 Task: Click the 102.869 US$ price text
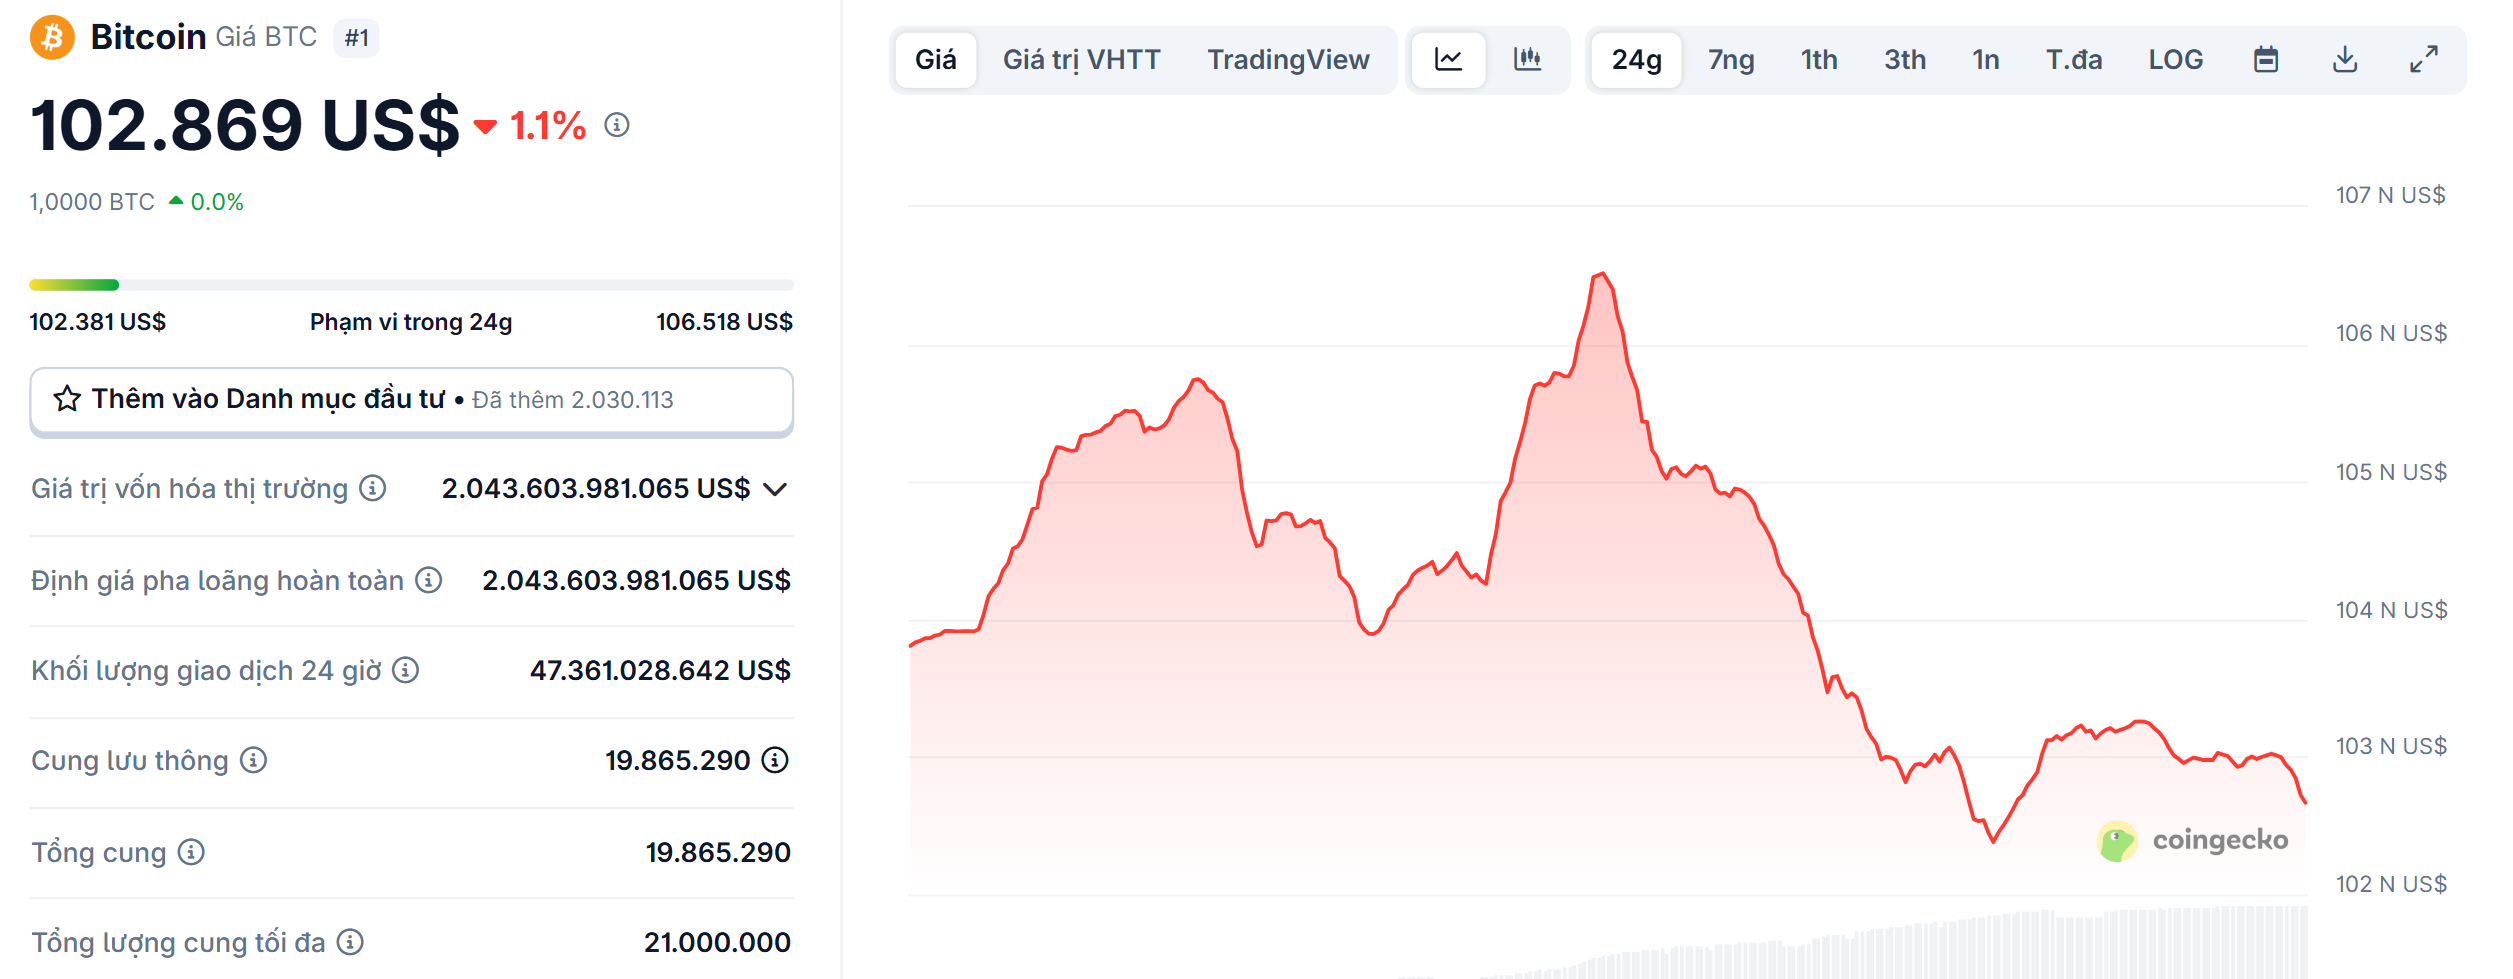[x=245, y=126]
